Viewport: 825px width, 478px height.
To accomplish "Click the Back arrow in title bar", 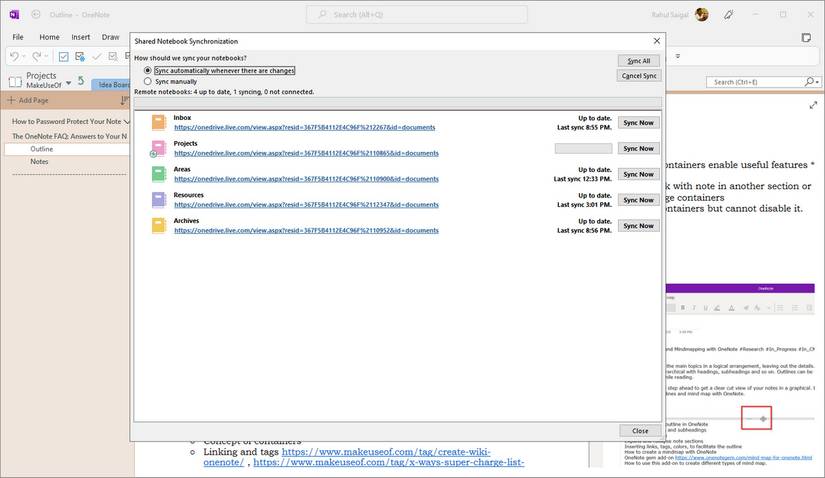I will [36, 15].
